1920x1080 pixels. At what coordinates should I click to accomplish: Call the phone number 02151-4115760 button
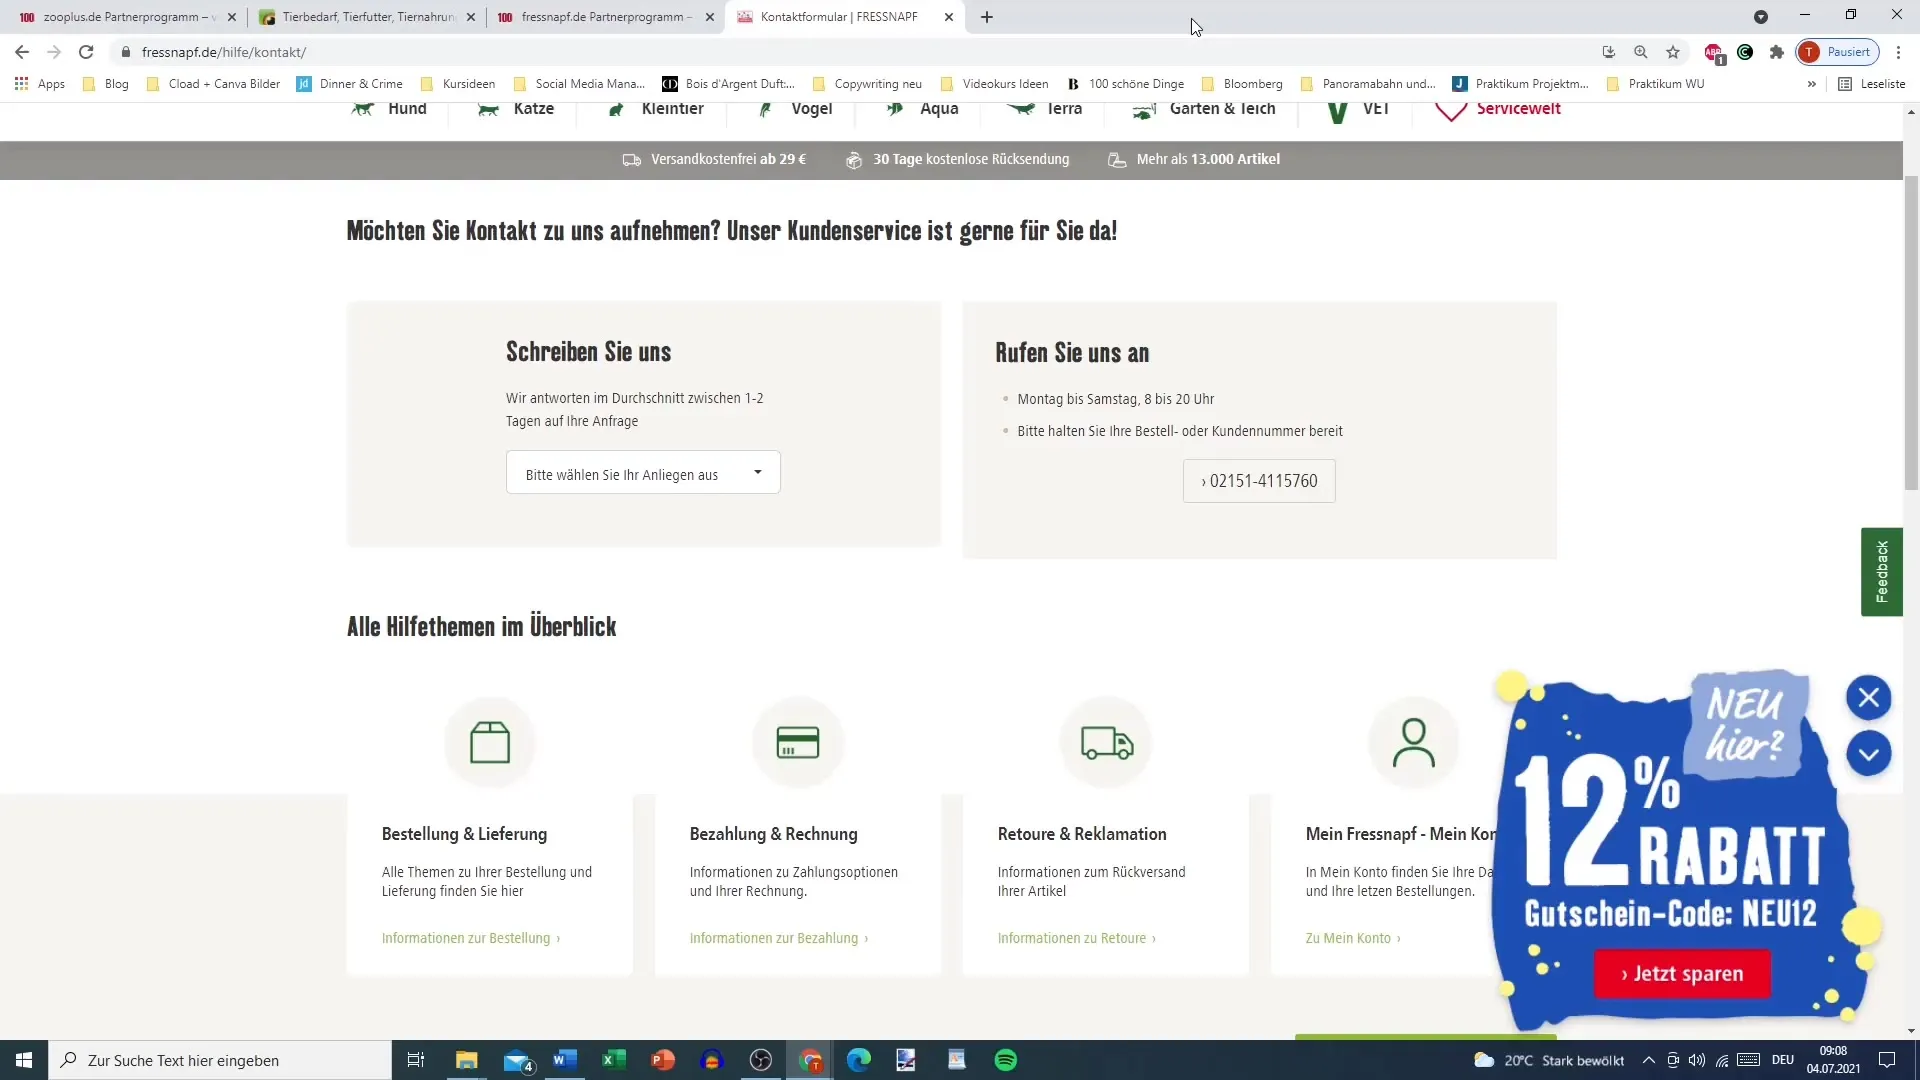(x=1259, y=481)
